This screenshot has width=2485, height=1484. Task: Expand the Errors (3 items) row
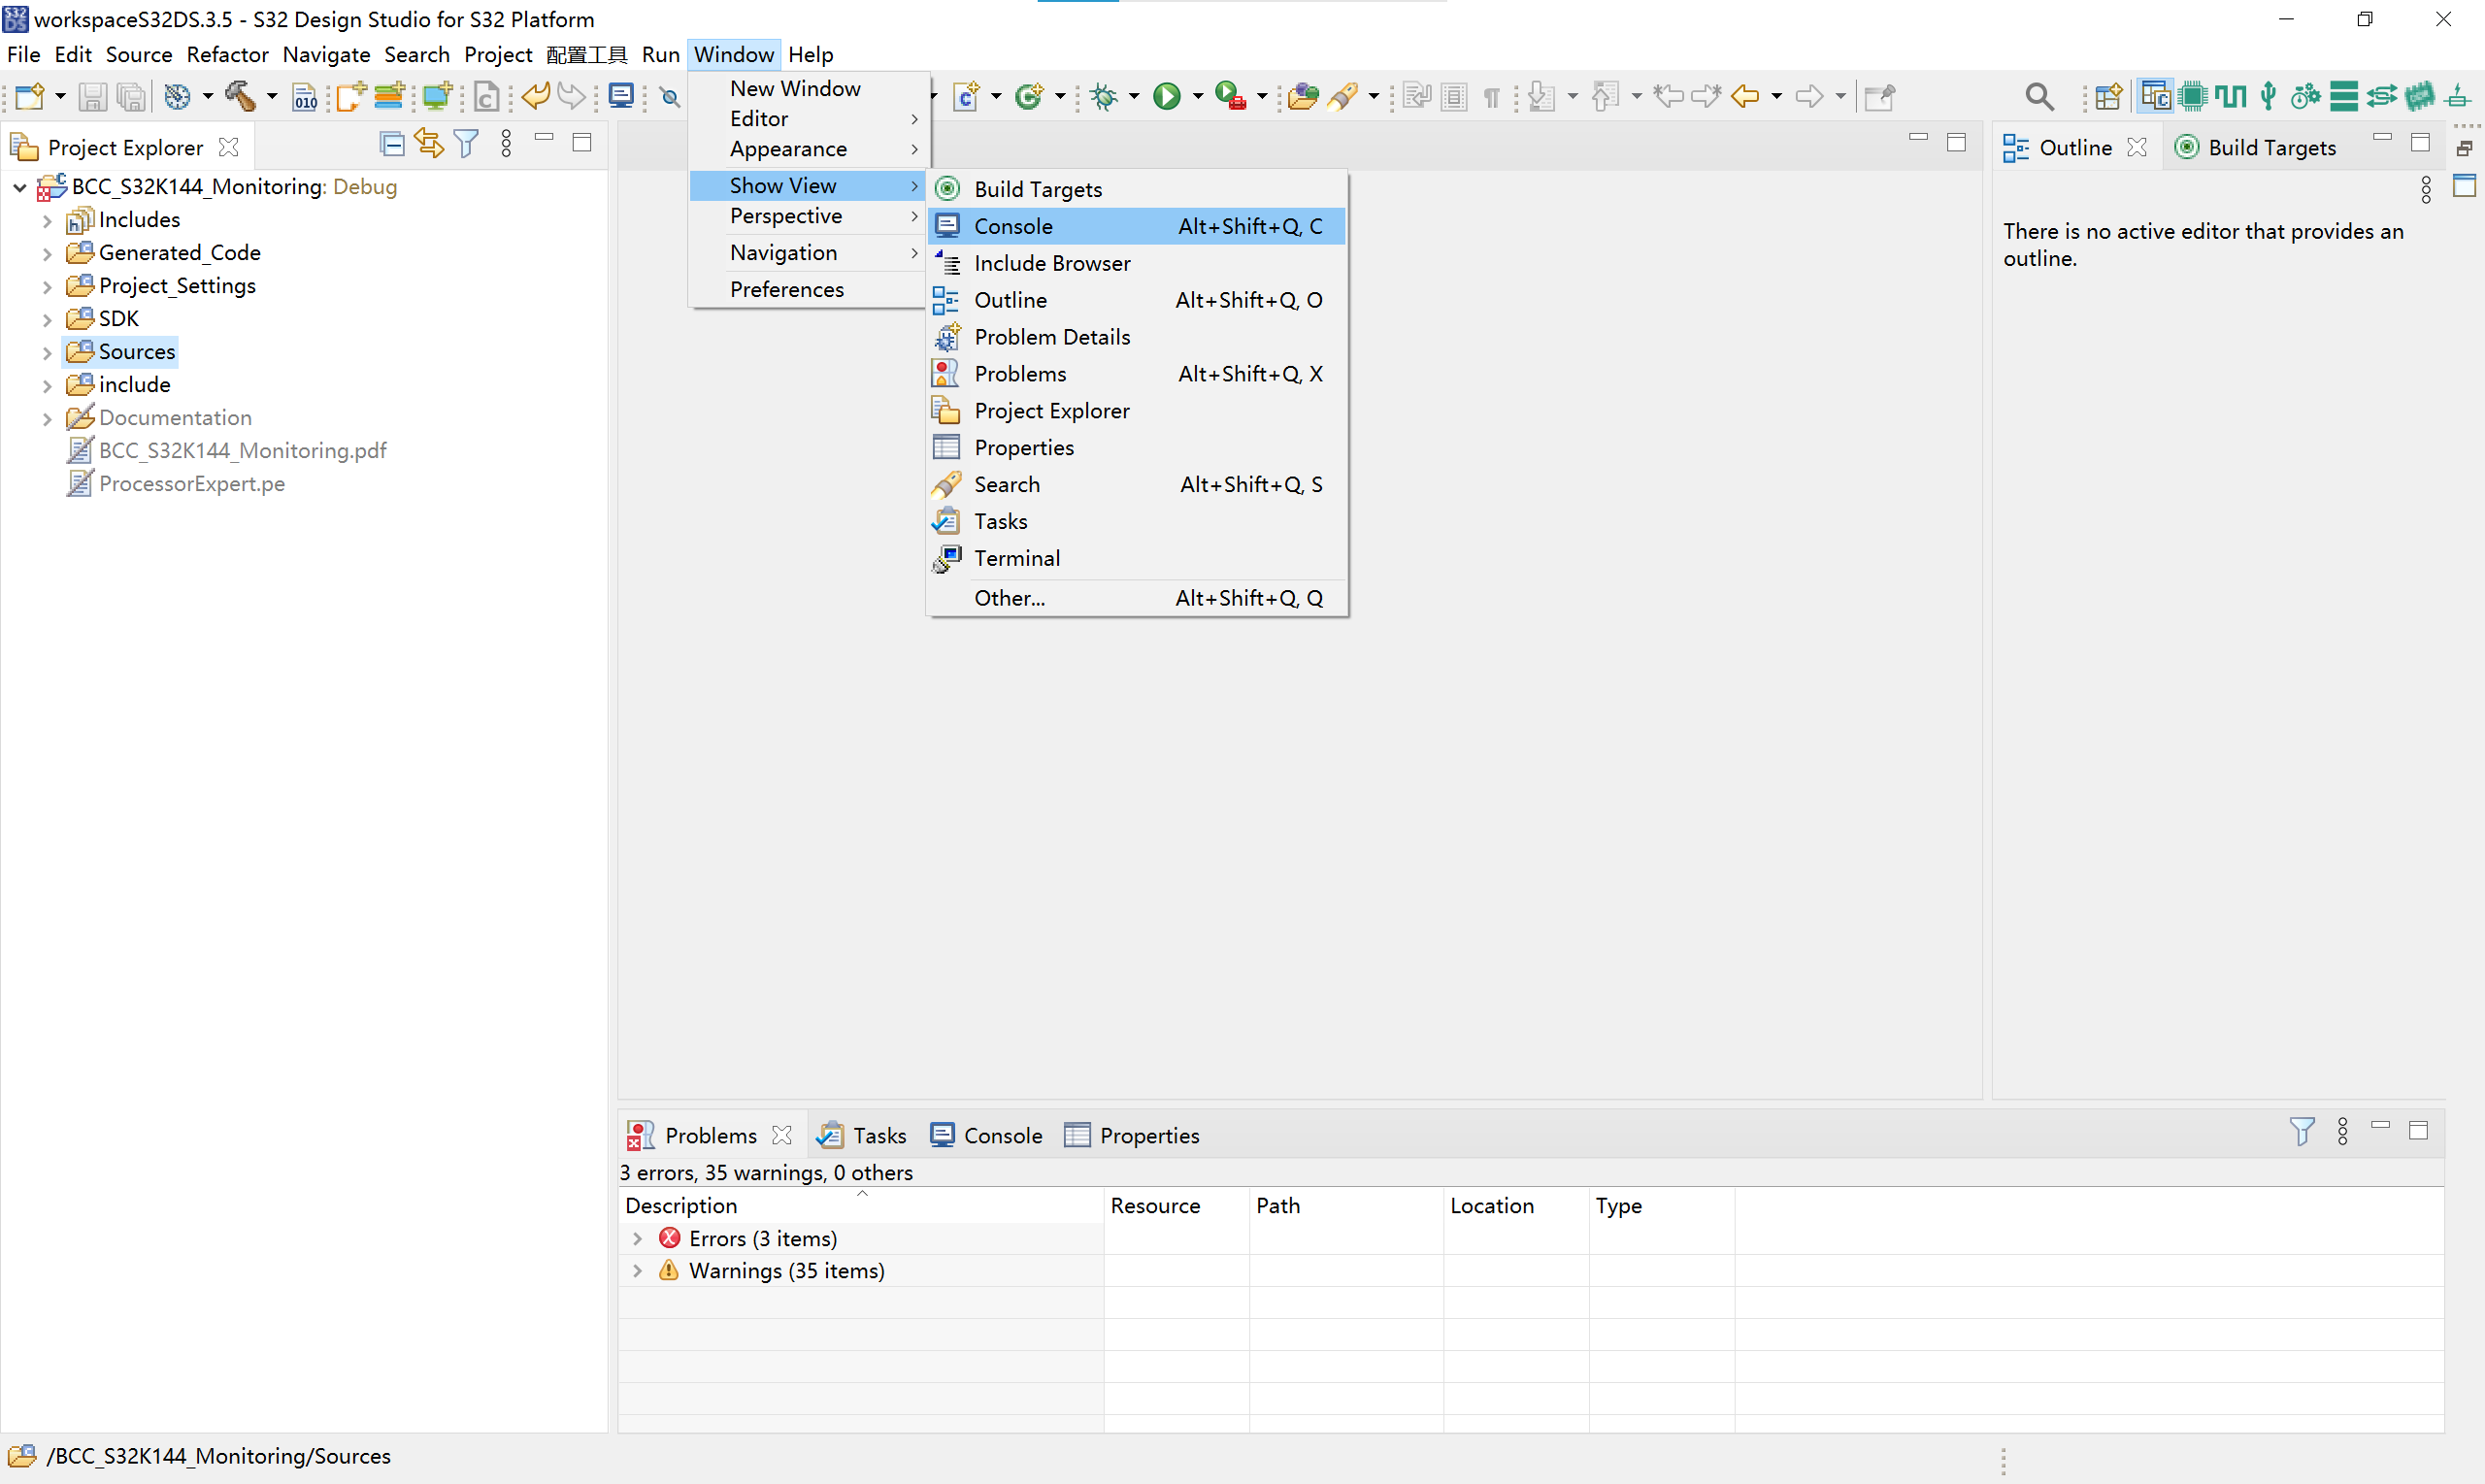click(x=637, y=1238)
